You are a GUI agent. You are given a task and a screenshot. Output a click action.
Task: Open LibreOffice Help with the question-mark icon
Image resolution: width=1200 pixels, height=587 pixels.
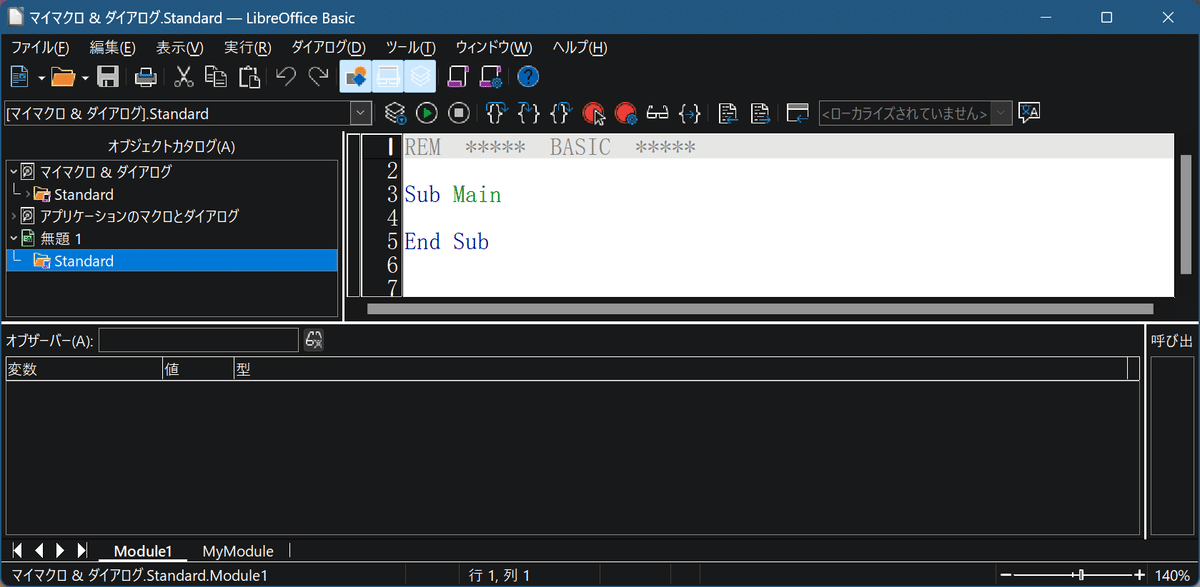coord(528,76)
